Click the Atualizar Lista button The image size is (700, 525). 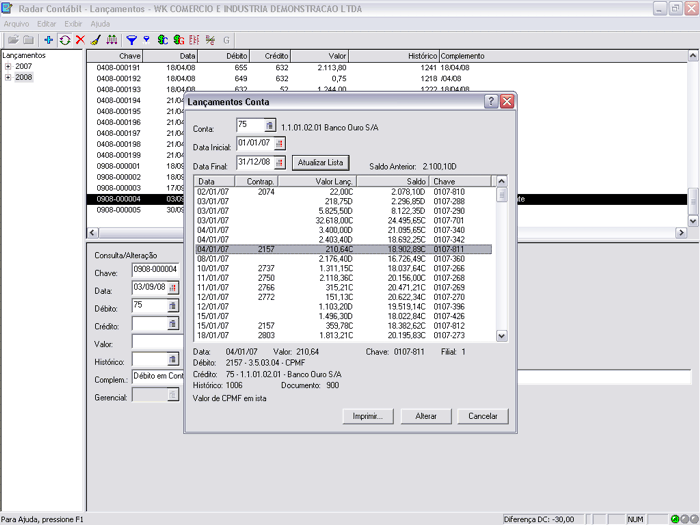(321, 162)
